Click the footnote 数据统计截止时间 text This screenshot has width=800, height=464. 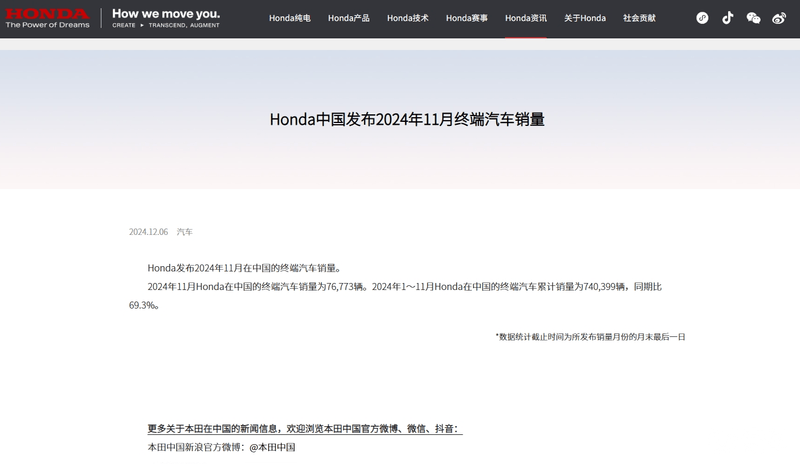[x=590, y=337]
